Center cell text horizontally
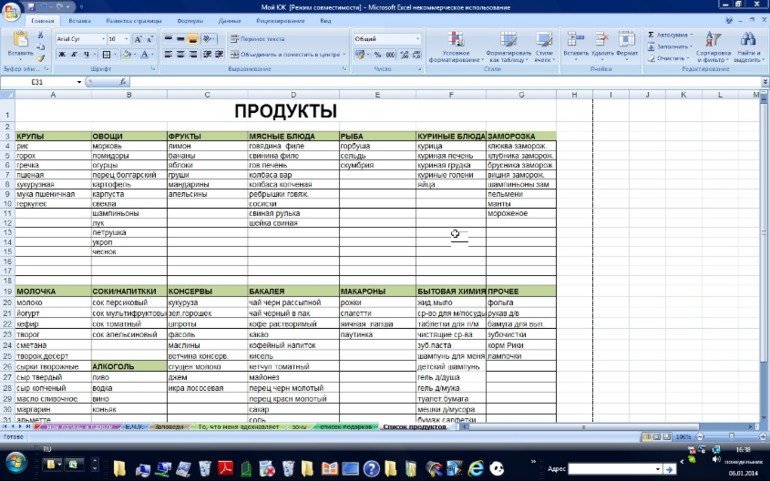Screen dimensions: 770x481 point(181,54)
